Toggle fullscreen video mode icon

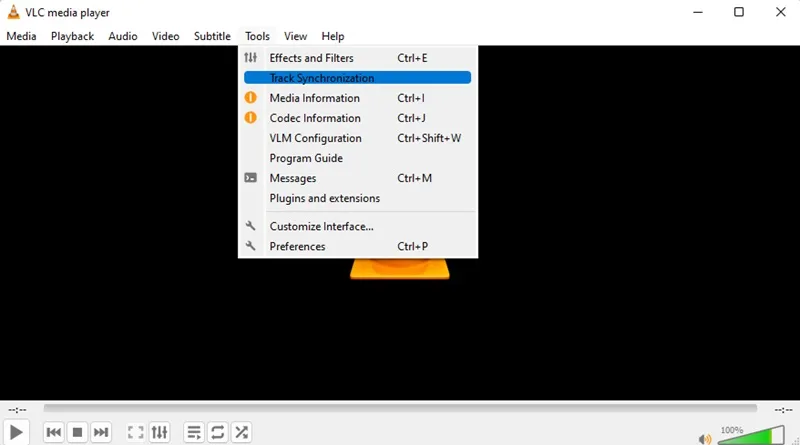pos(135,432)
